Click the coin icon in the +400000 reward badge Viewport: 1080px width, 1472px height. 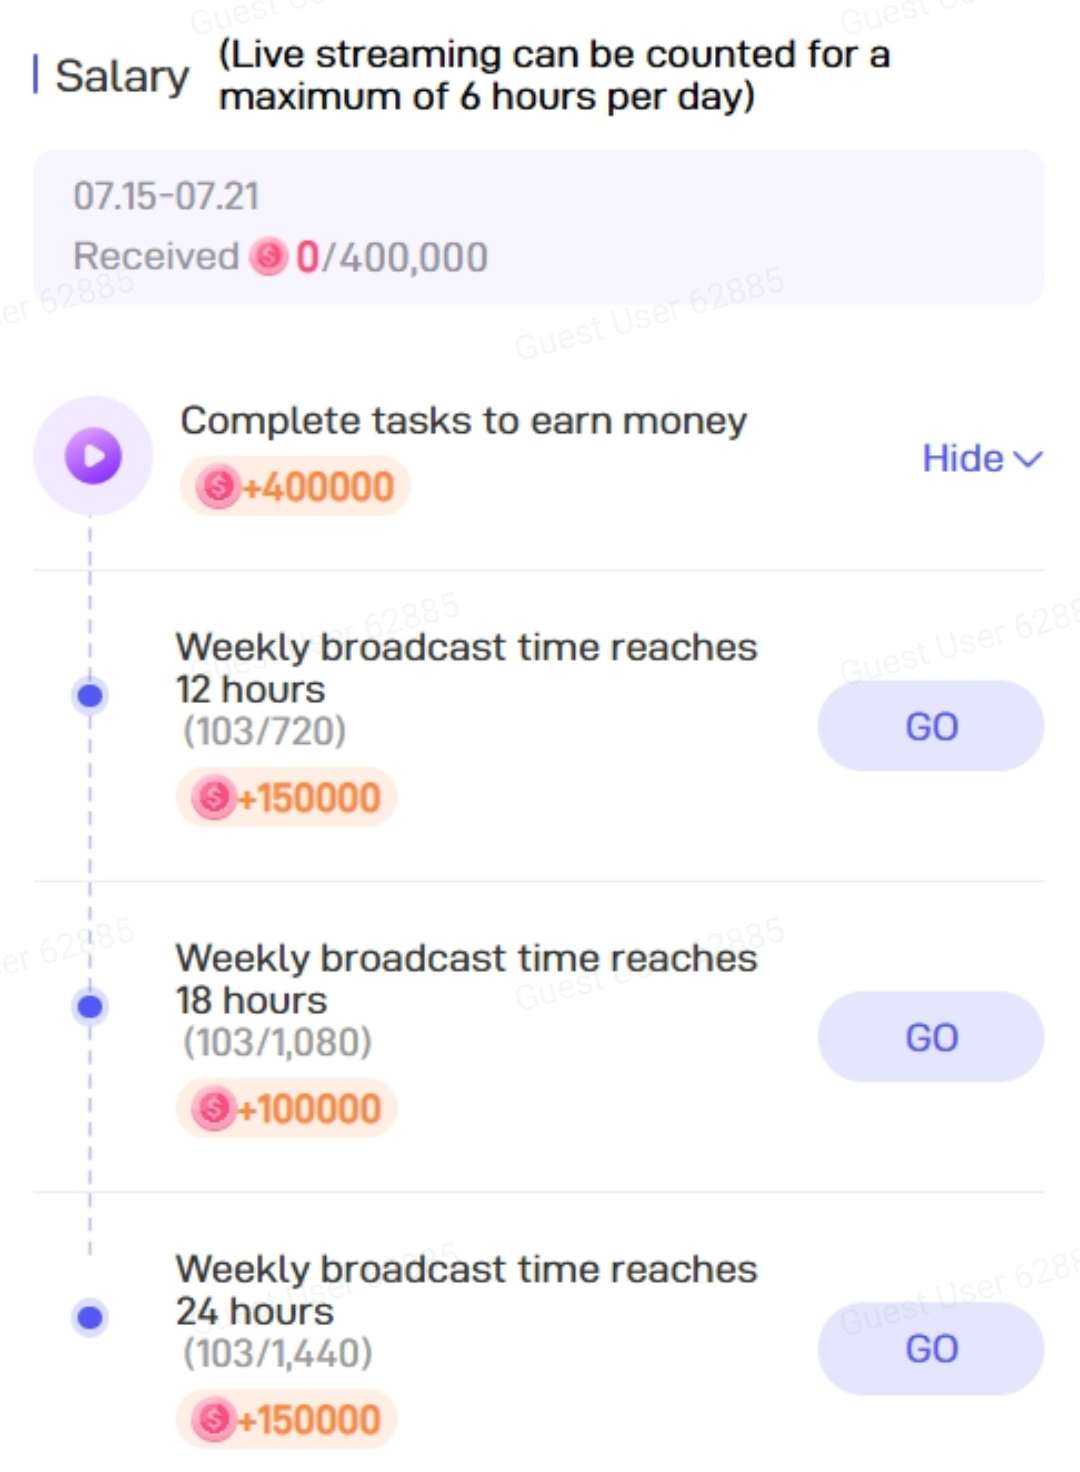coord(218,487)
